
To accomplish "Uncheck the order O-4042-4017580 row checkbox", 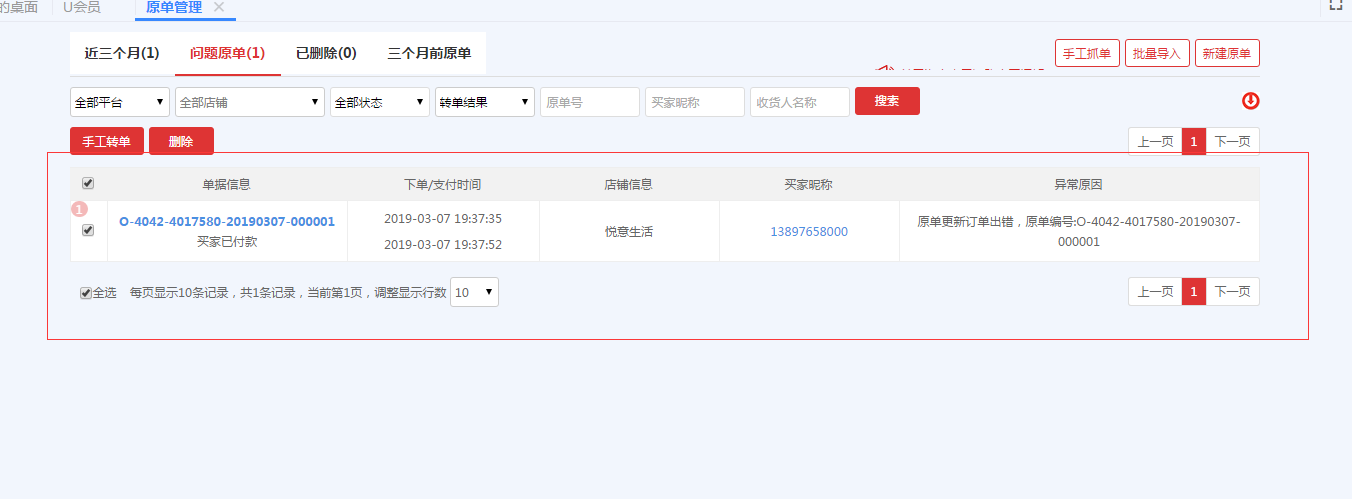I will click(88, 230).
